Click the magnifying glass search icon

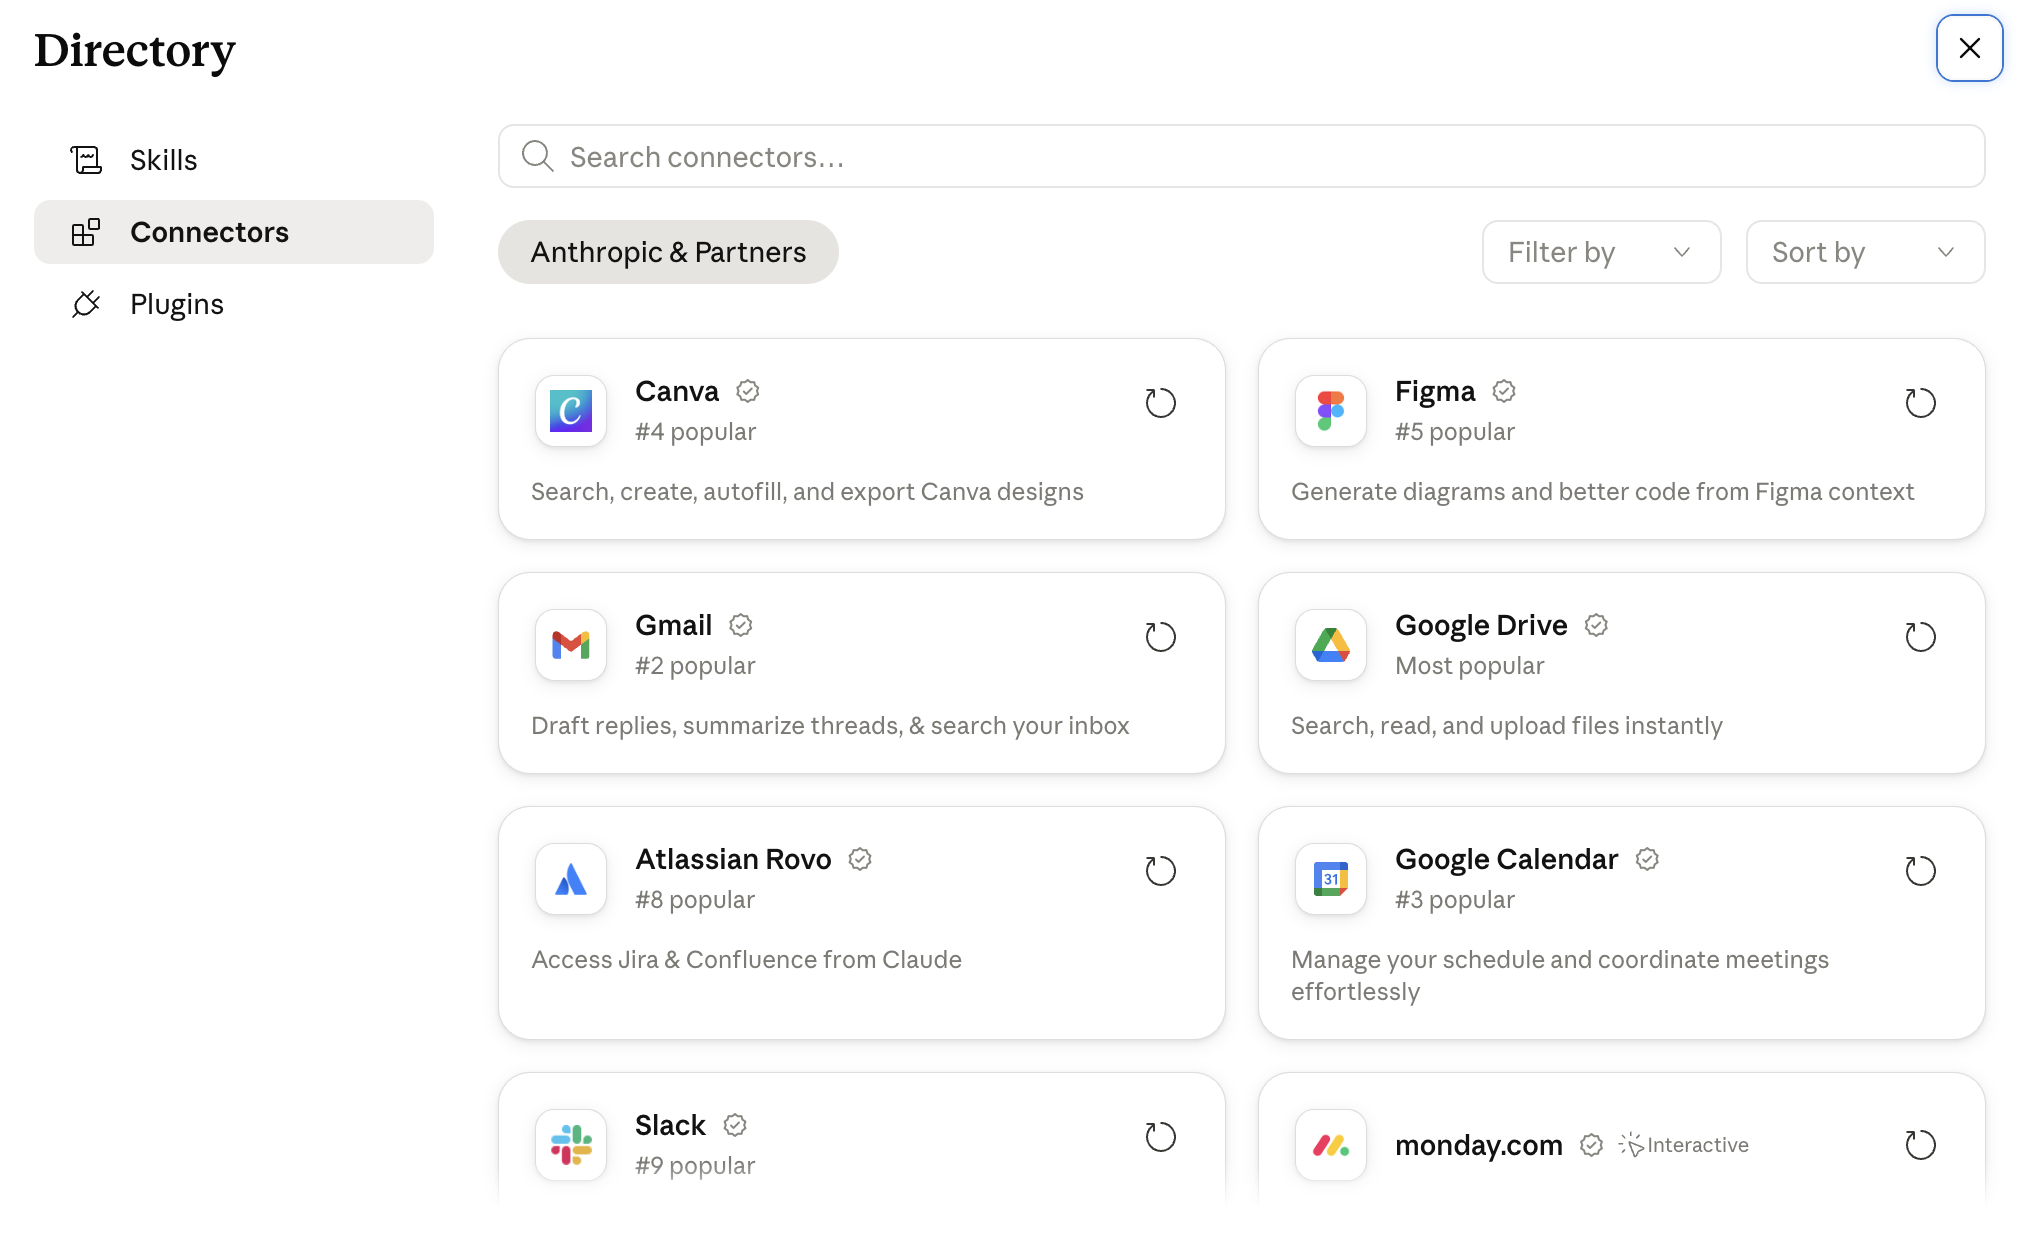[x=537, y=156]
